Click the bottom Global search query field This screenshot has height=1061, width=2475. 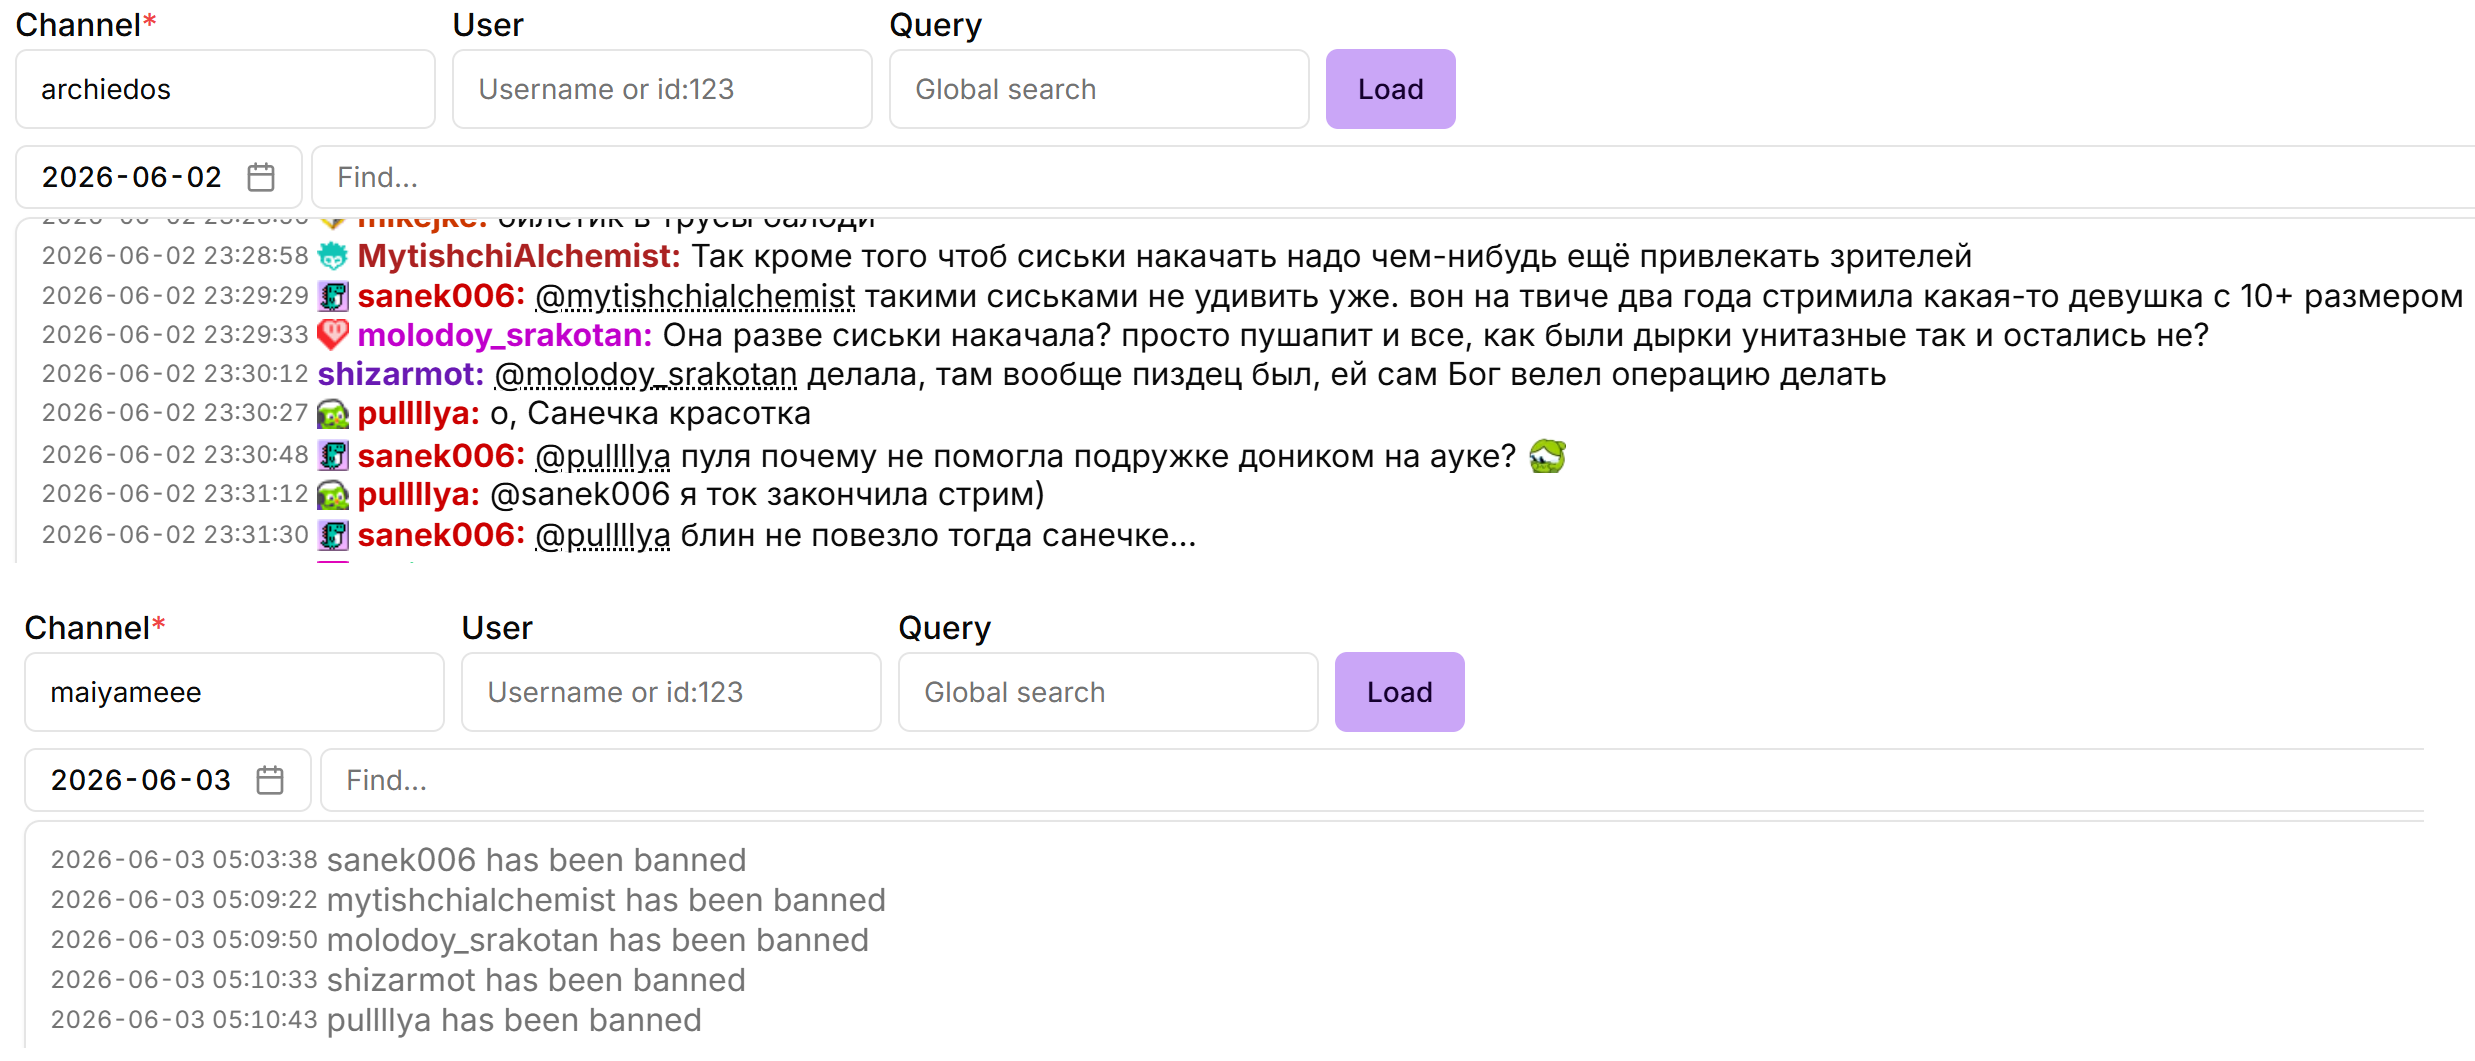1108,692
